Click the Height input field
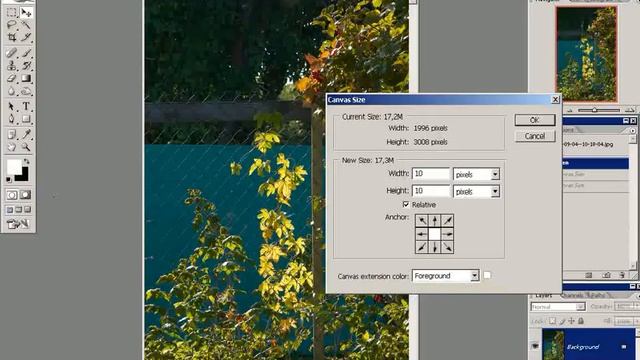Image resolution: width=640 pixels, height=360 pixels. pos(431,191)
